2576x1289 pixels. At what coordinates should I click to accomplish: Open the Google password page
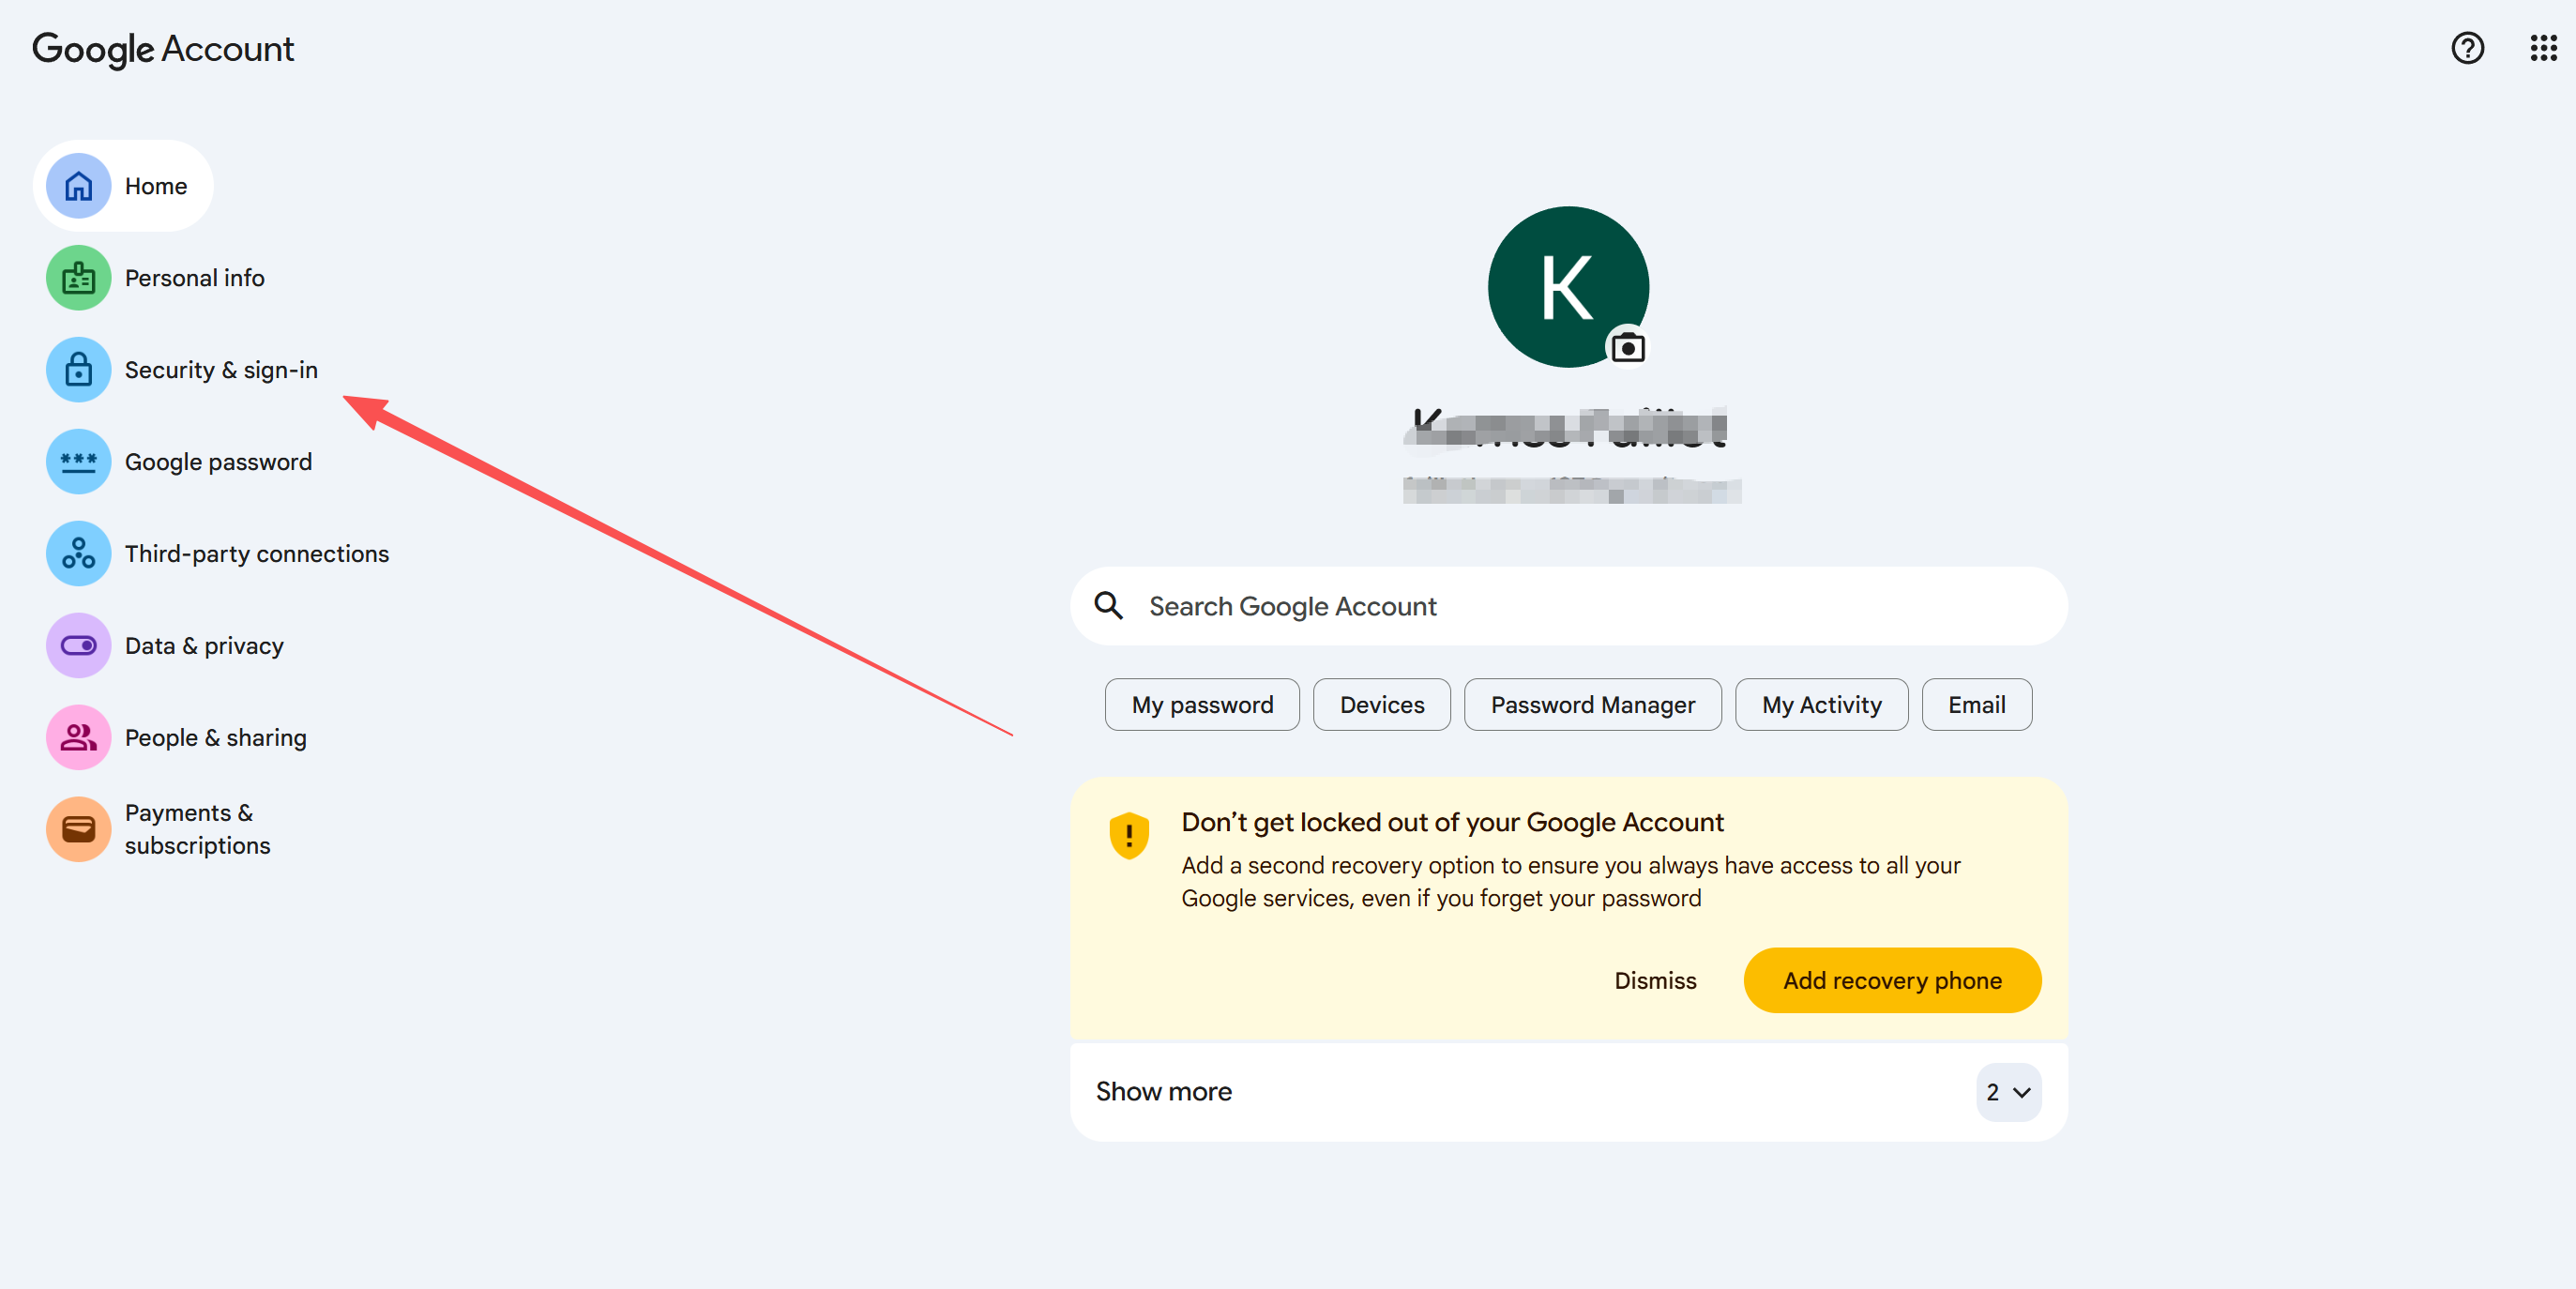[x=218, y=462]
